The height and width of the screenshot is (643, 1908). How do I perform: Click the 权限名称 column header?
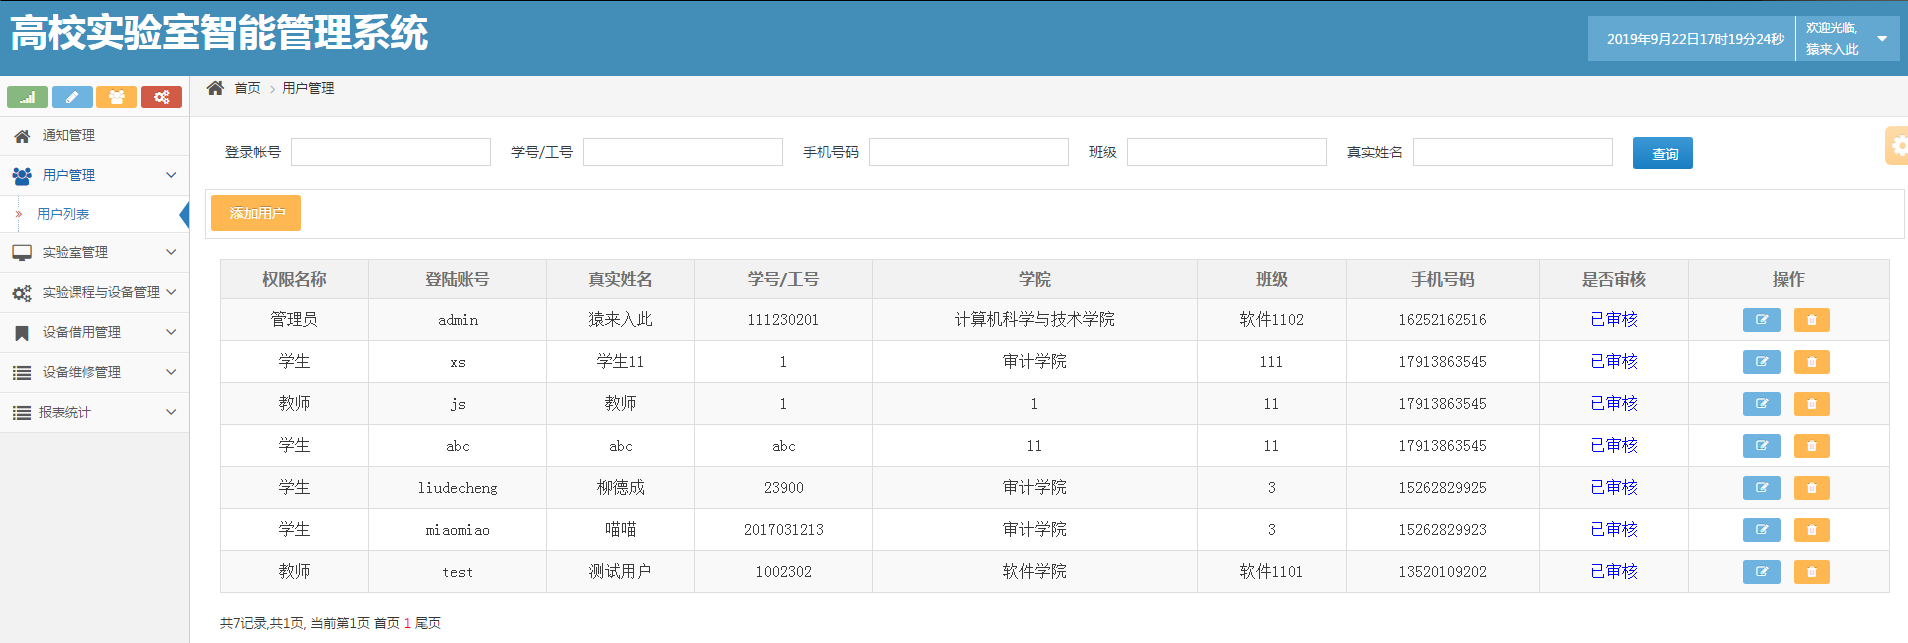[294, 279]
